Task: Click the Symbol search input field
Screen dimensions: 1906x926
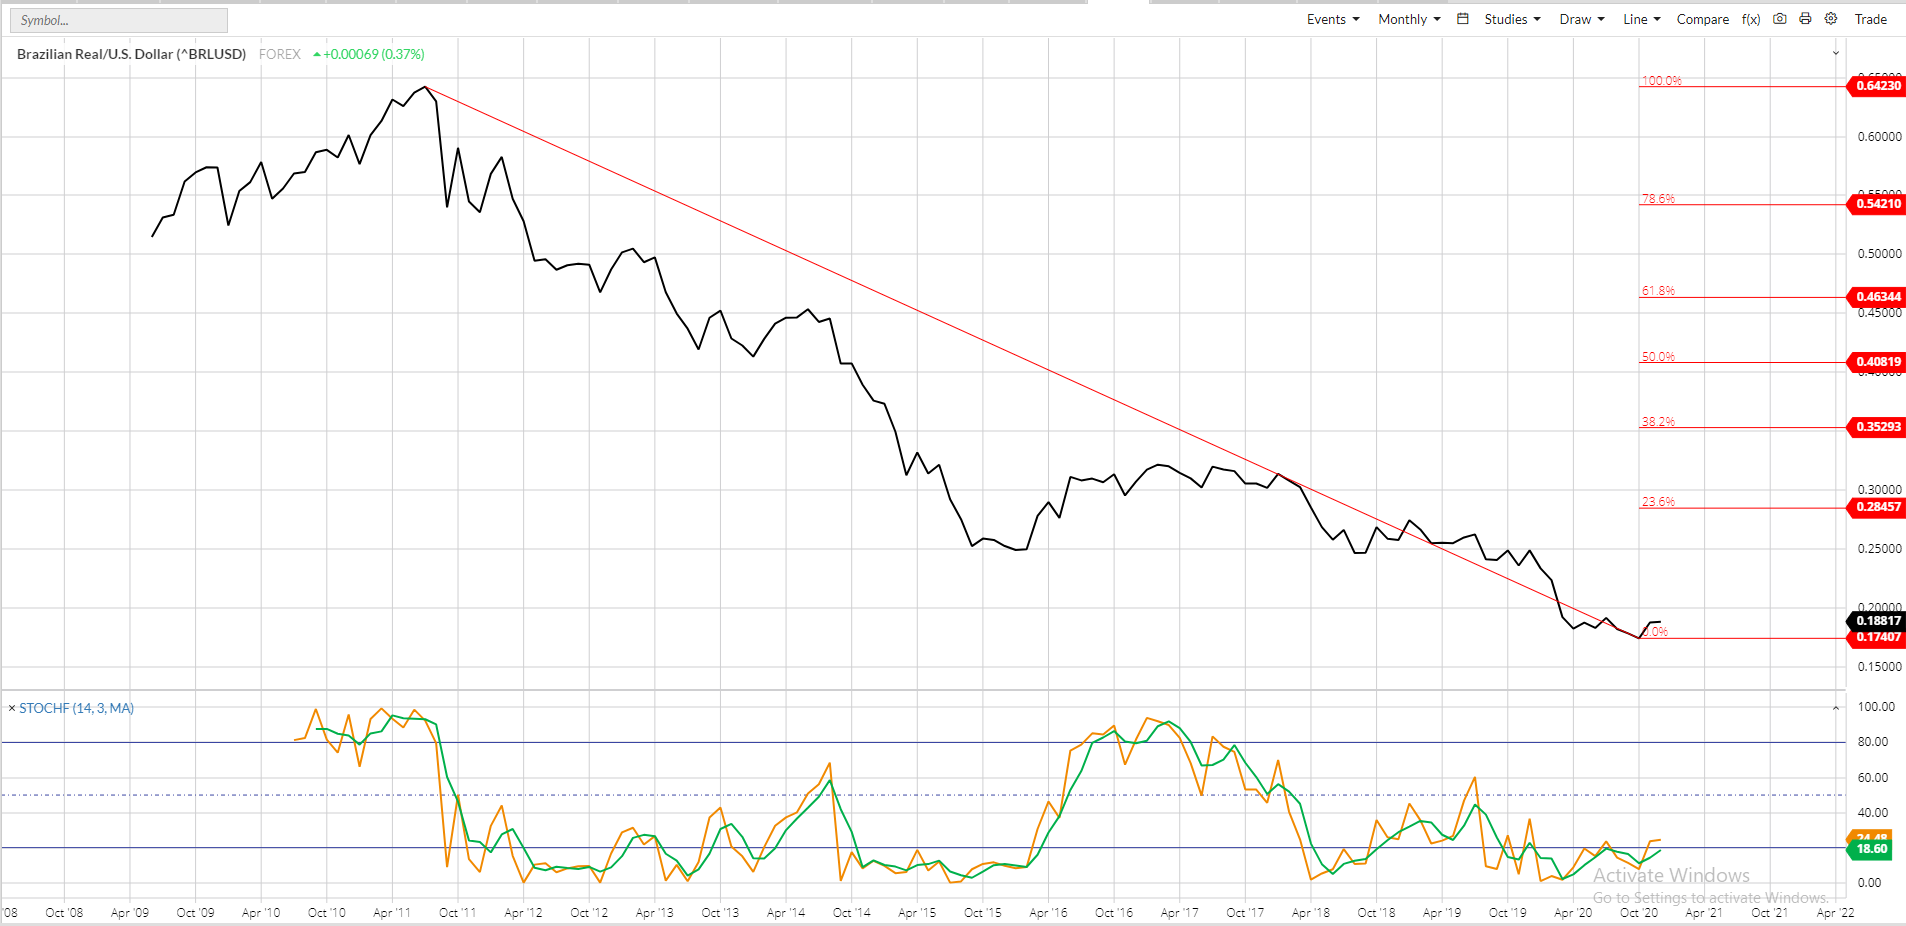Action: tap(118, 20)
